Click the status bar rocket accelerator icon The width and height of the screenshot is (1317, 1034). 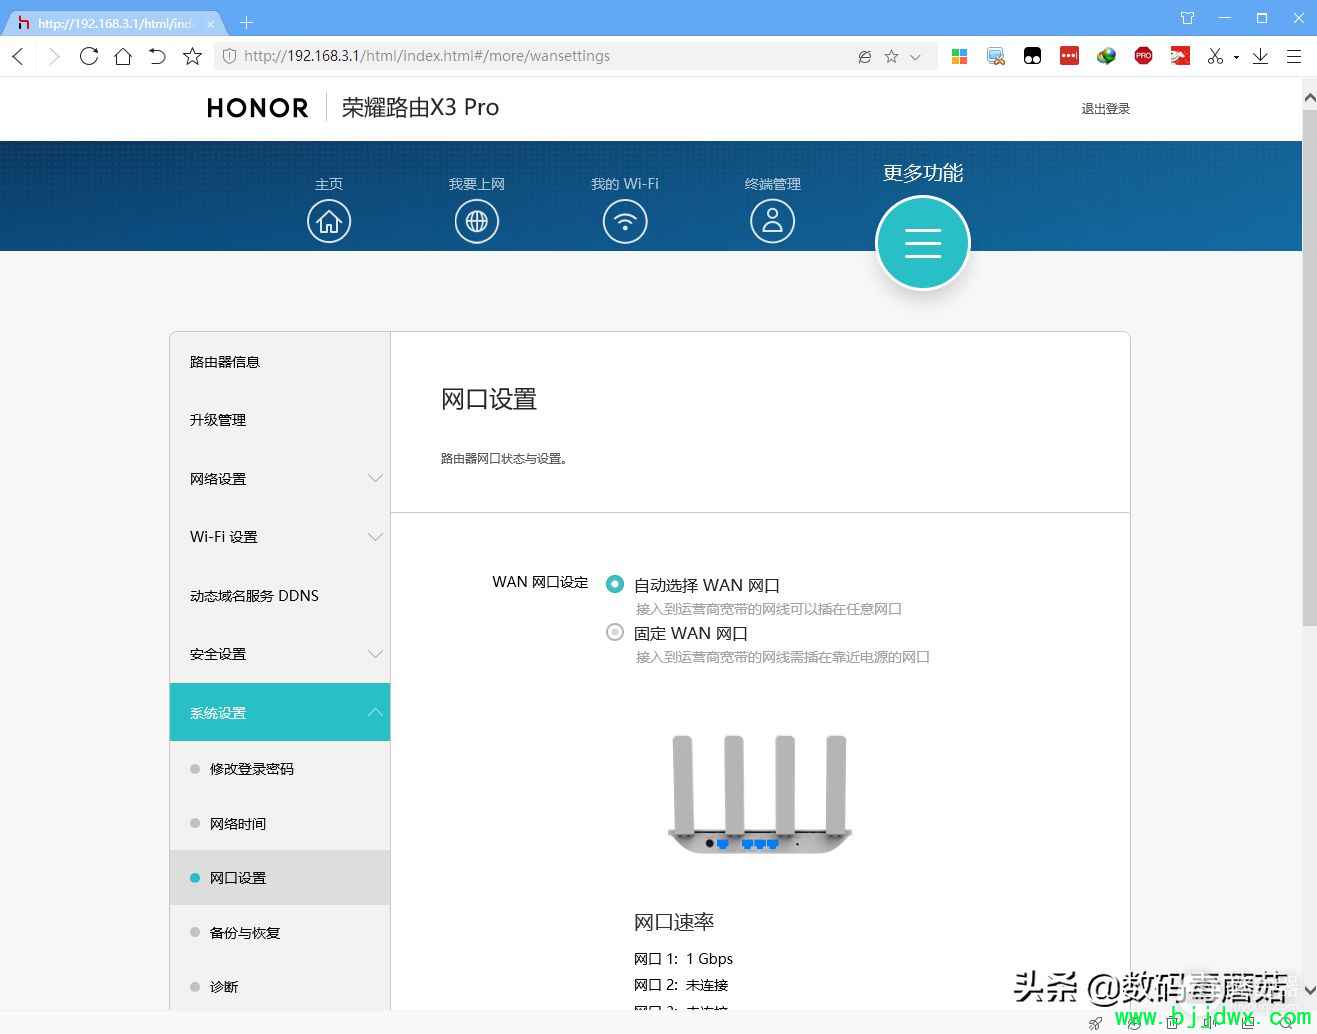pyautogui.click(x=1095, y=1023)
